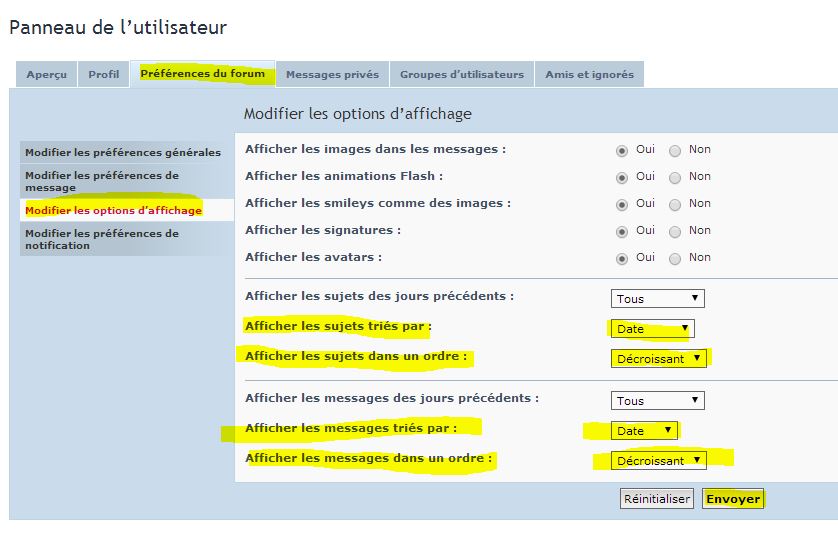
Task: Open Modifier les préférences générales link
Action: pos(123,153)
